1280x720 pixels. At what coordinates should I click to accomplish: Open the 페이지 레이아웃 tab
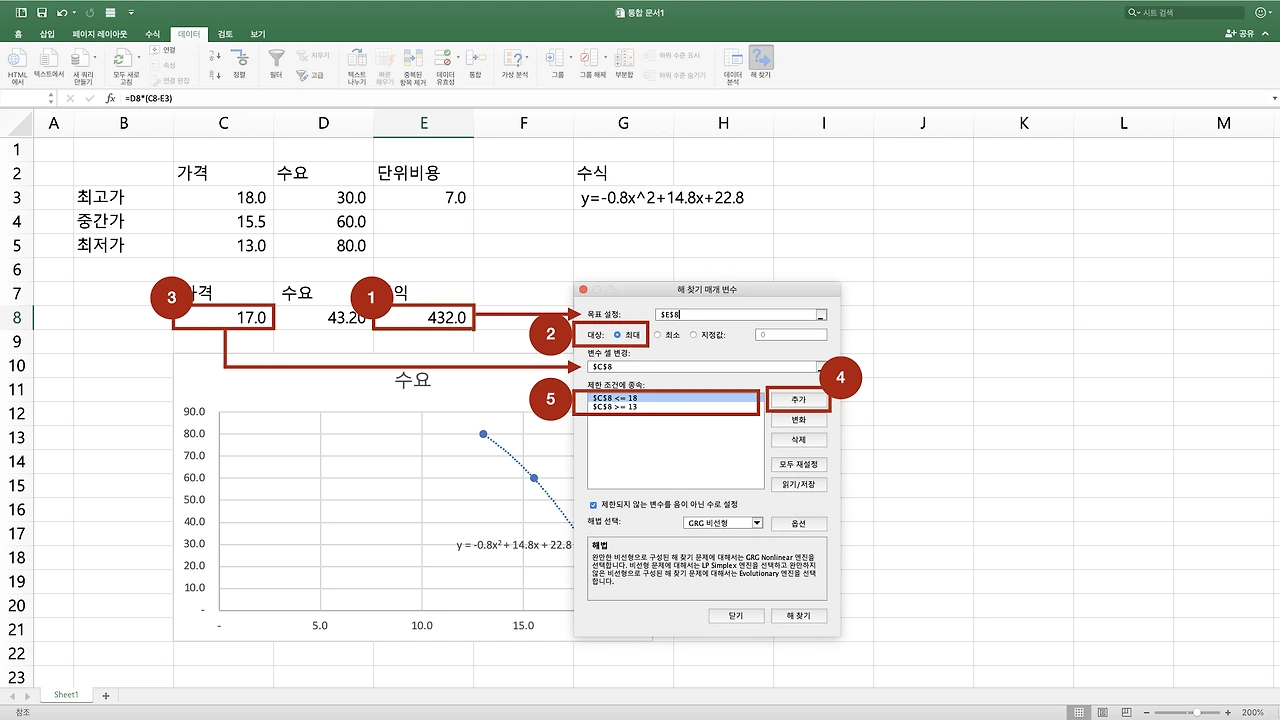point(100,34)
